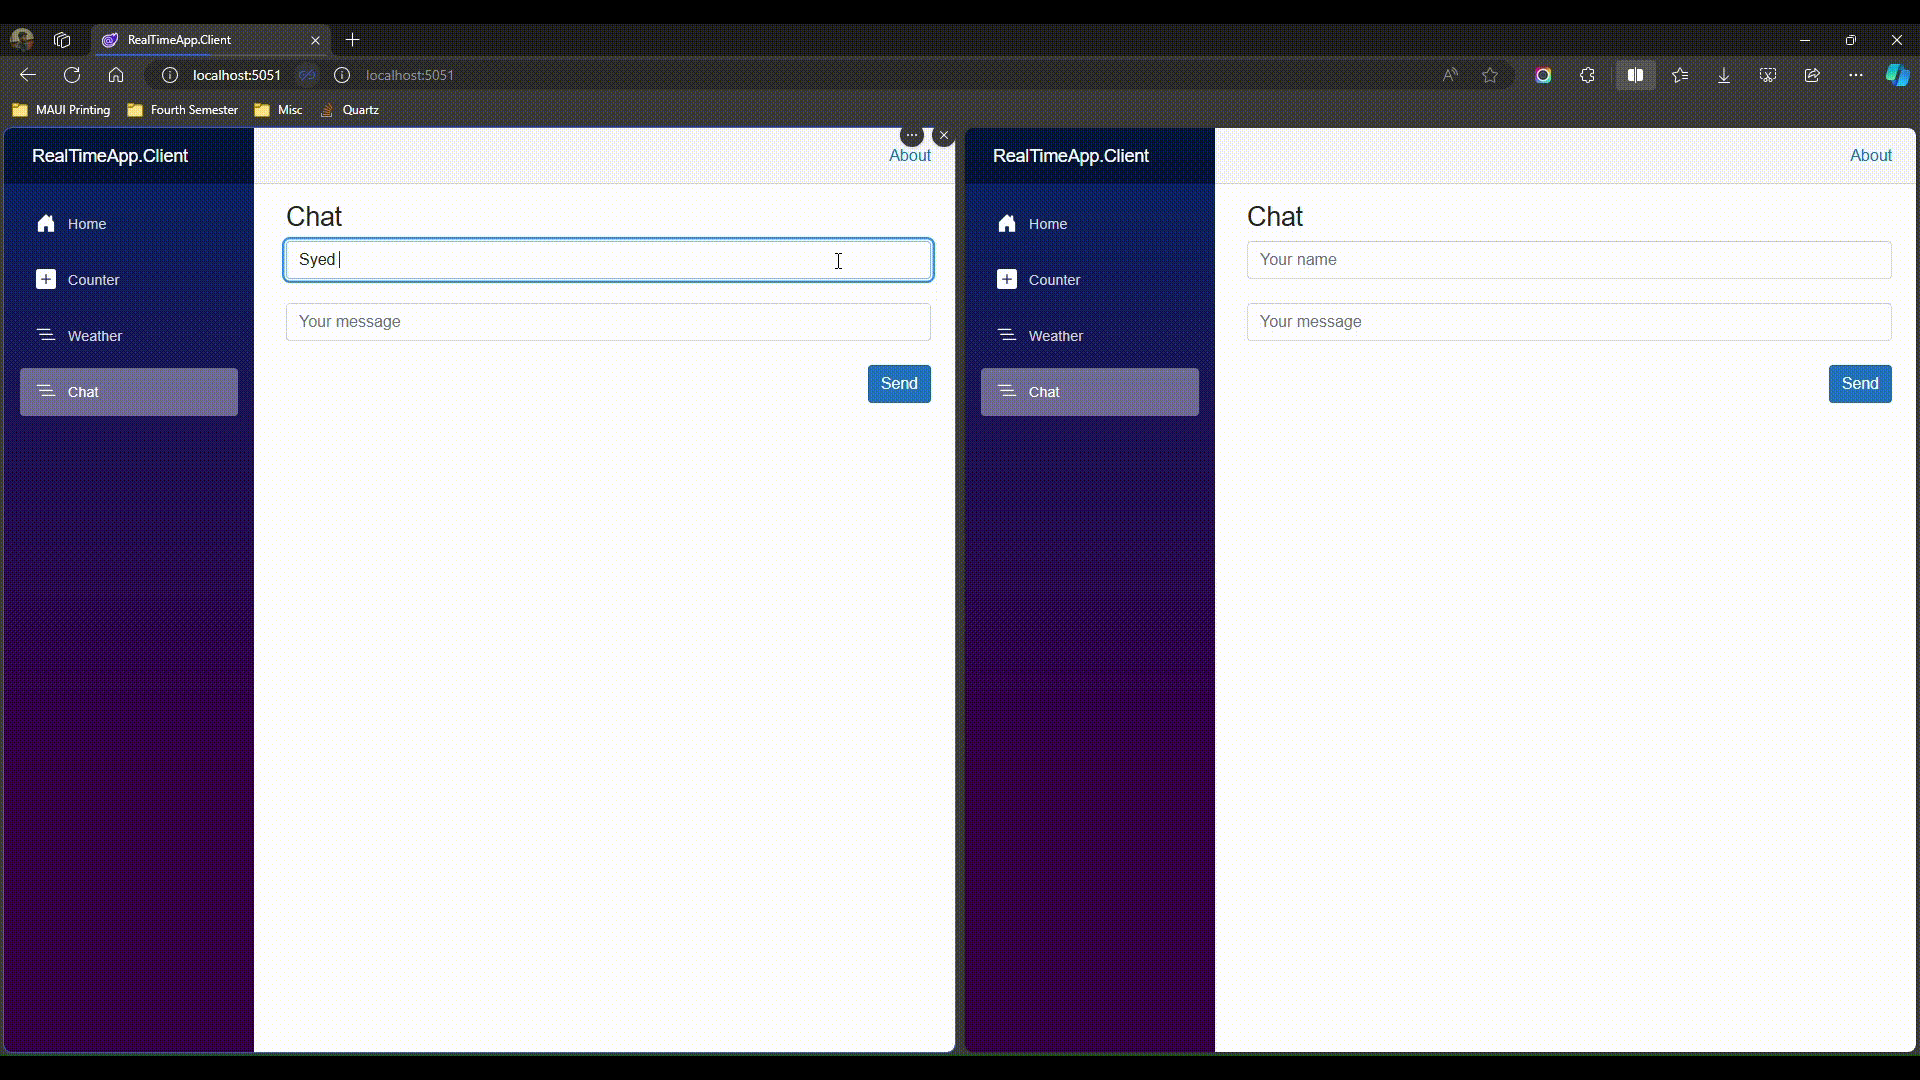Open a new browser tab
1920x1080 pixels.
click(352, 40)
